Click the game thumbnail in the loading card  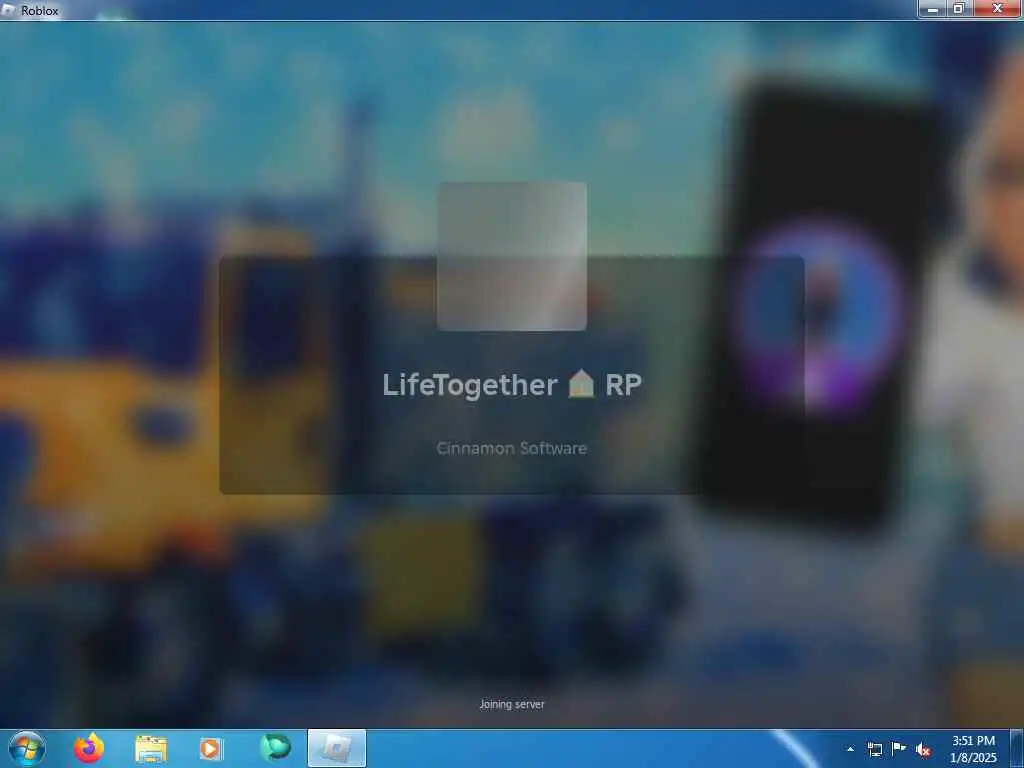(512, 257)
